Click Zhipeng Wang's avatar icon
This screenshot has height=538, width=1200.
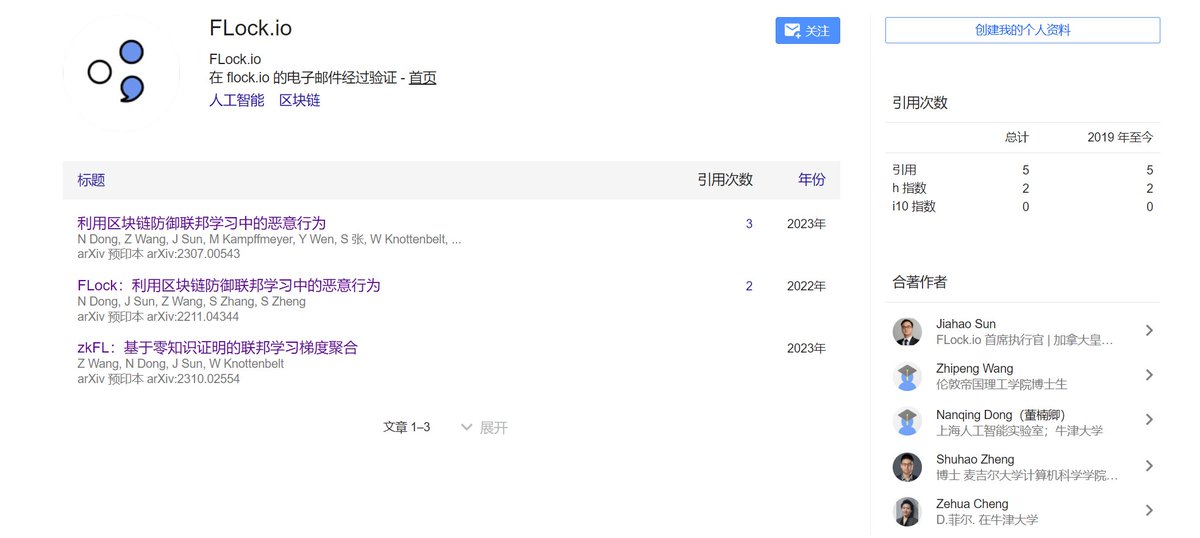tap(907, 376)
